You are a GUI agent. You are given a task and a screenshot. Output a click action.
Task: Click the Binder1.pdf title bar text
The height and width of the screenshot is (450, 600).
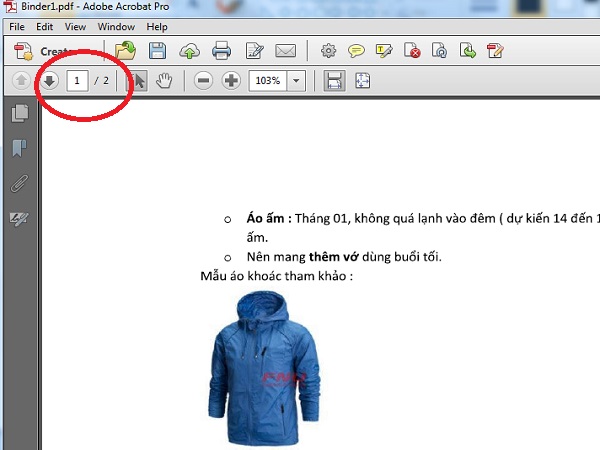(95, 6)
